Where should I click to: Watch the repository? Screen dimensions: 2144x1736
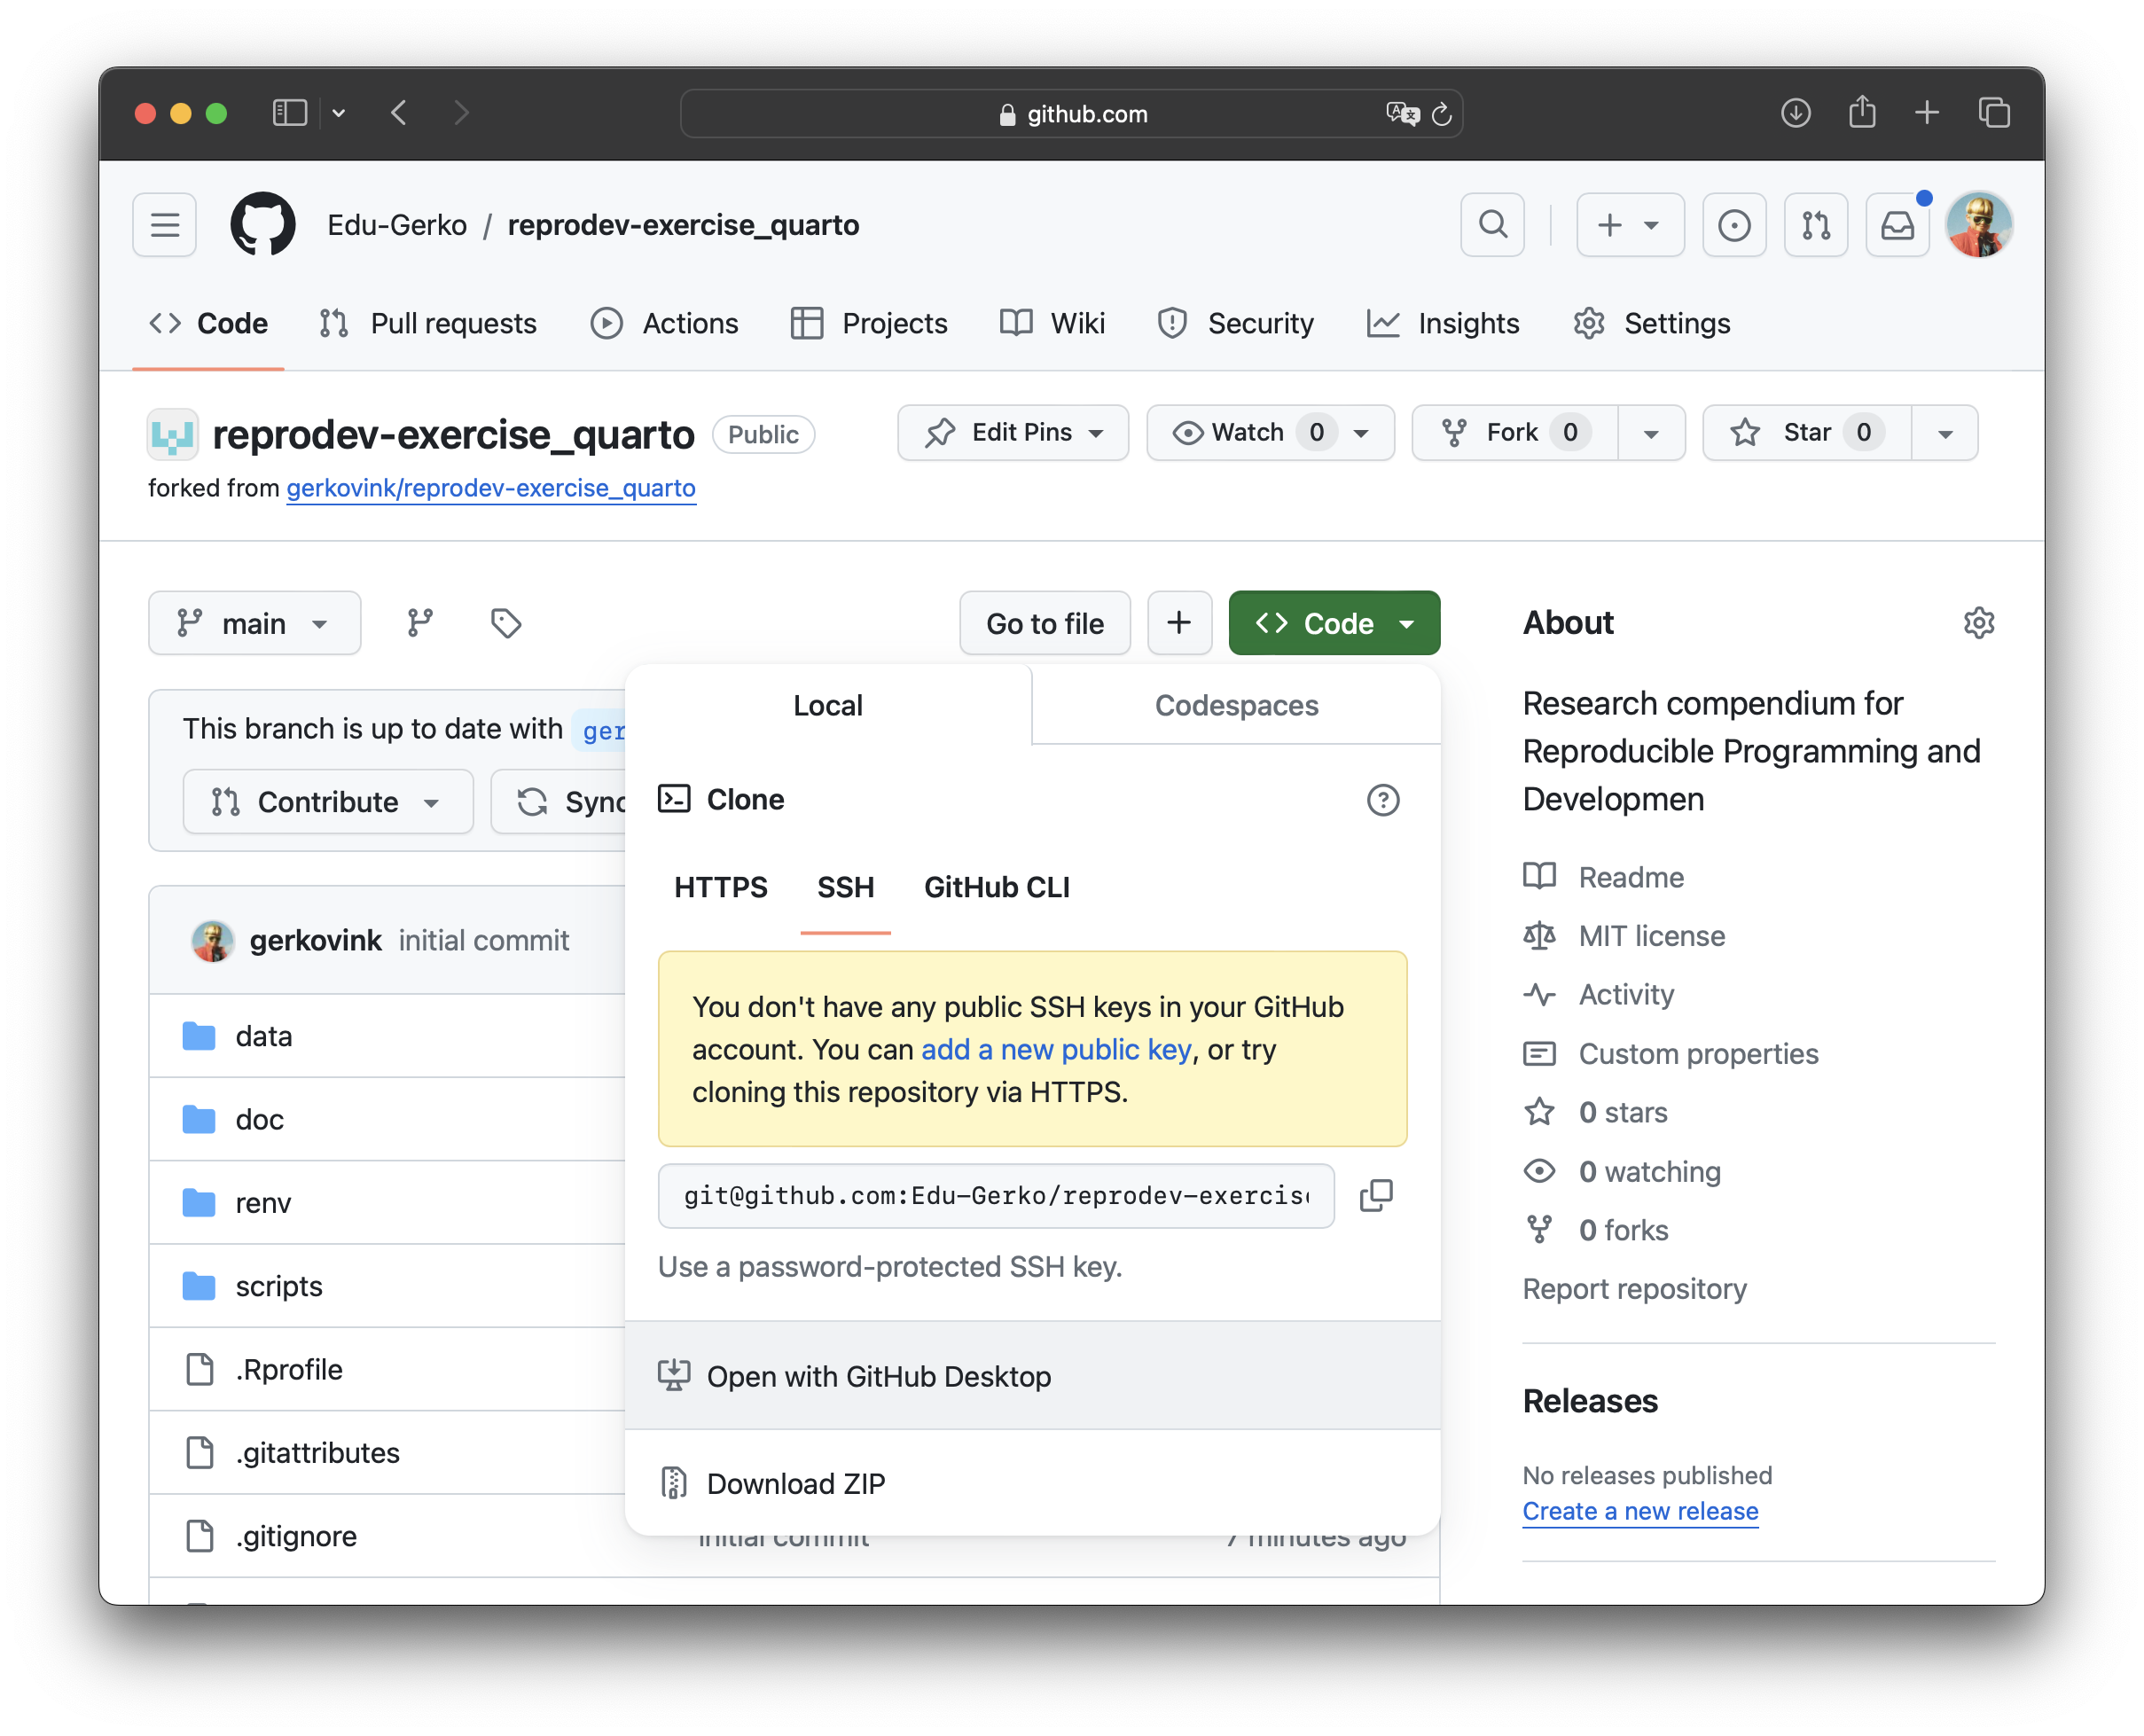(1270, 433)
